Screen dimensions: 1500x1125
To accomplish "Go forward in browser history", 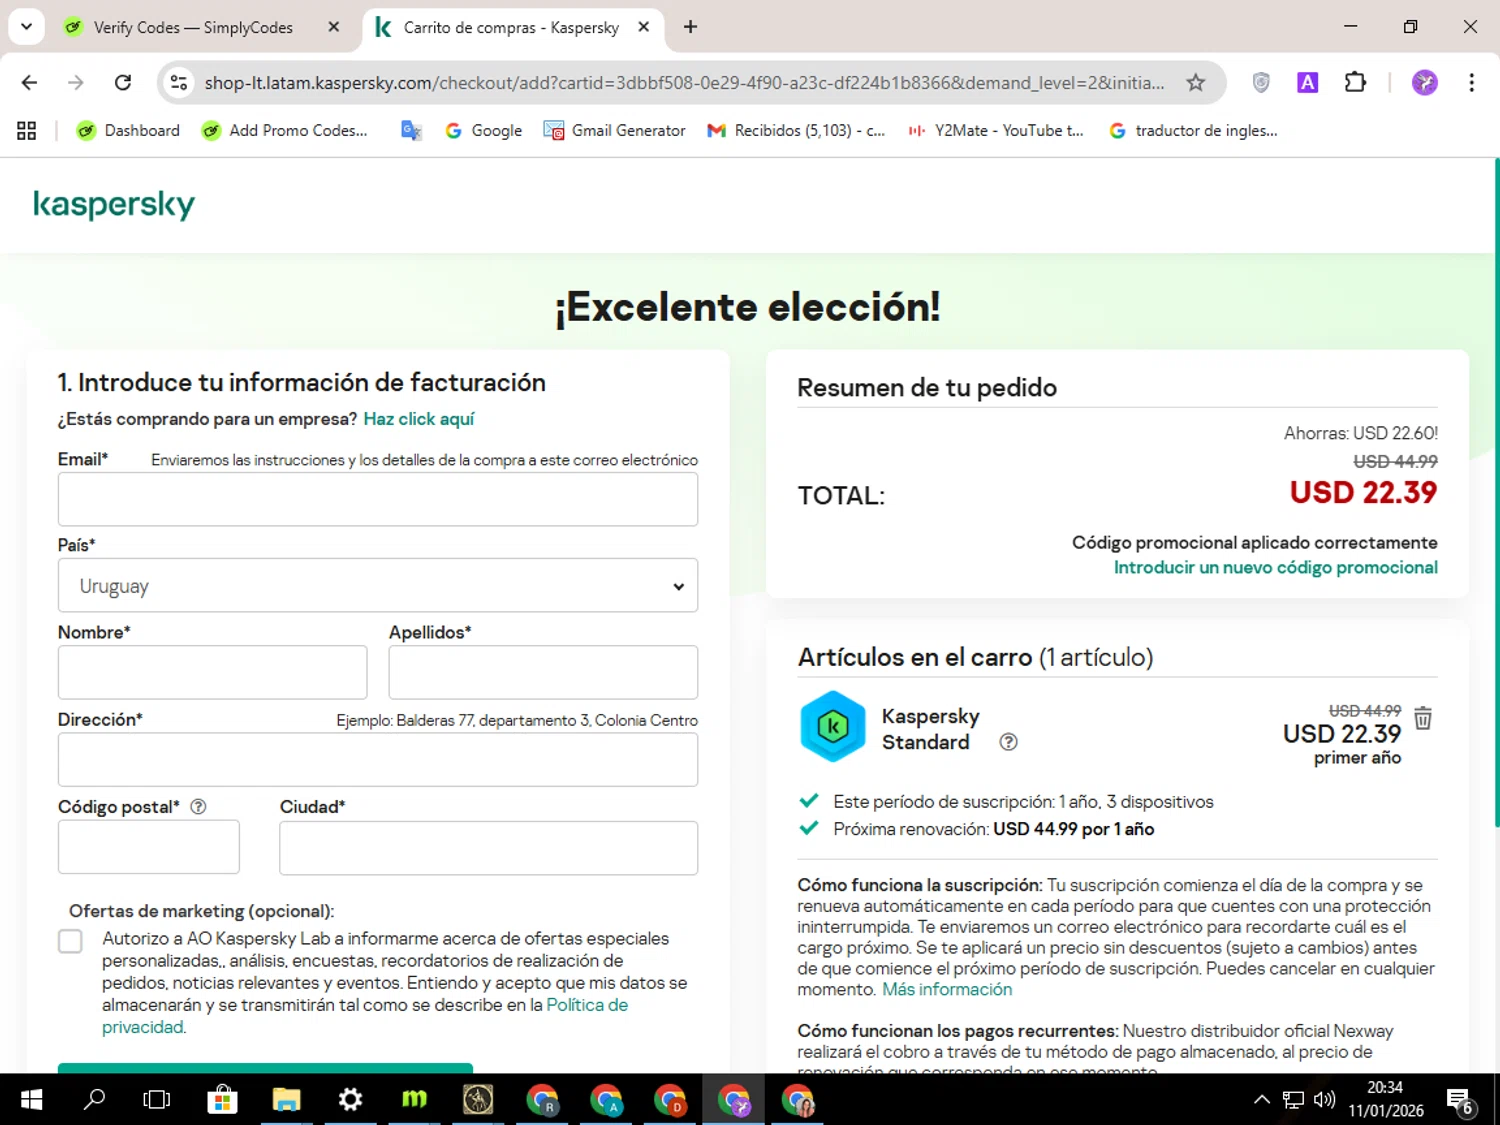I will click(x=76, y=83).
